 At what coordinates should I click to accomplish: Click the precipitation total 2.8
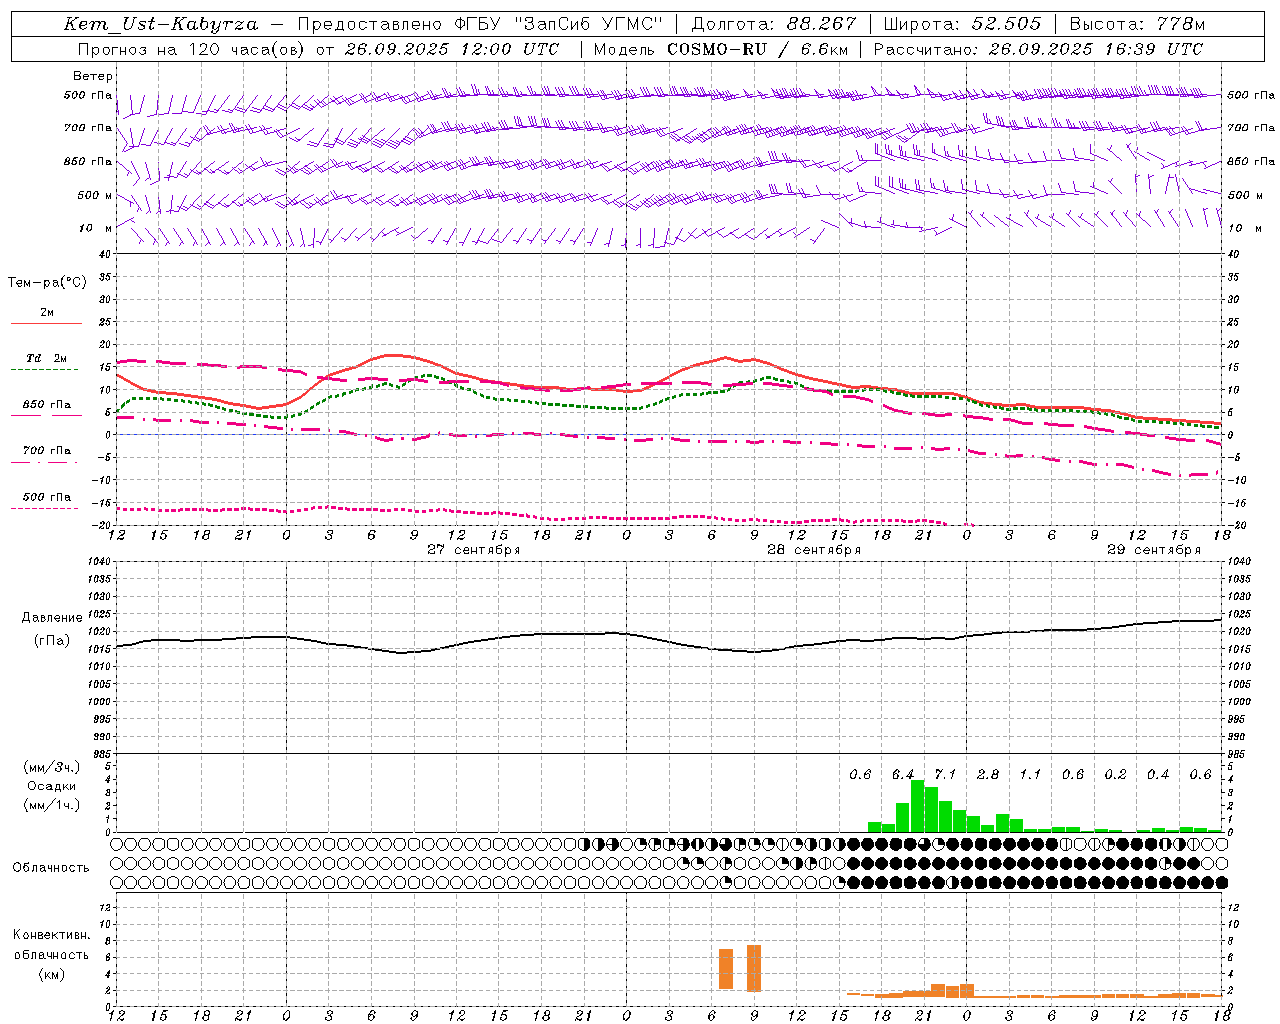click(x=988, y=775)
